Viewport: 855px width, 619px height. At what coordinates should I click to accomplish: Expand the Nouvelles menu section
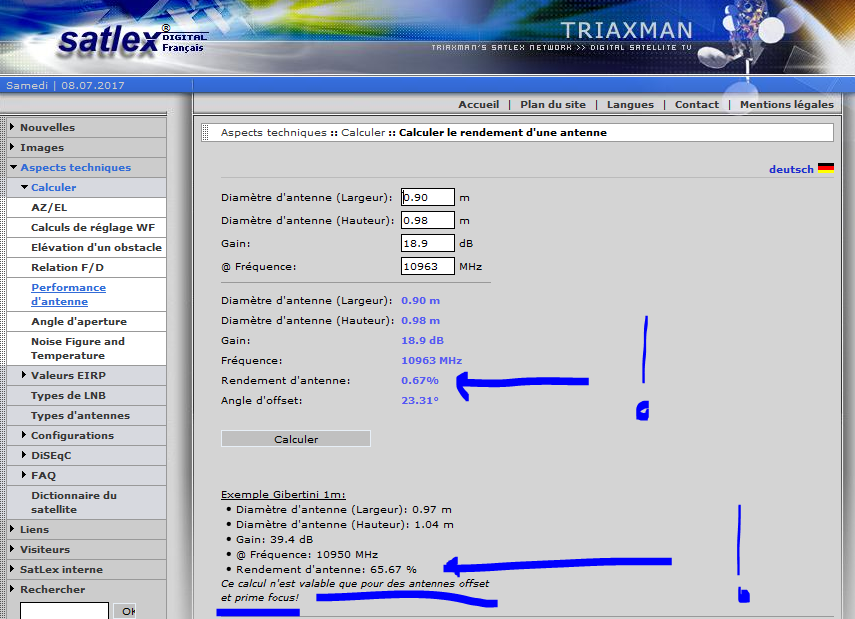coord(47,127)
